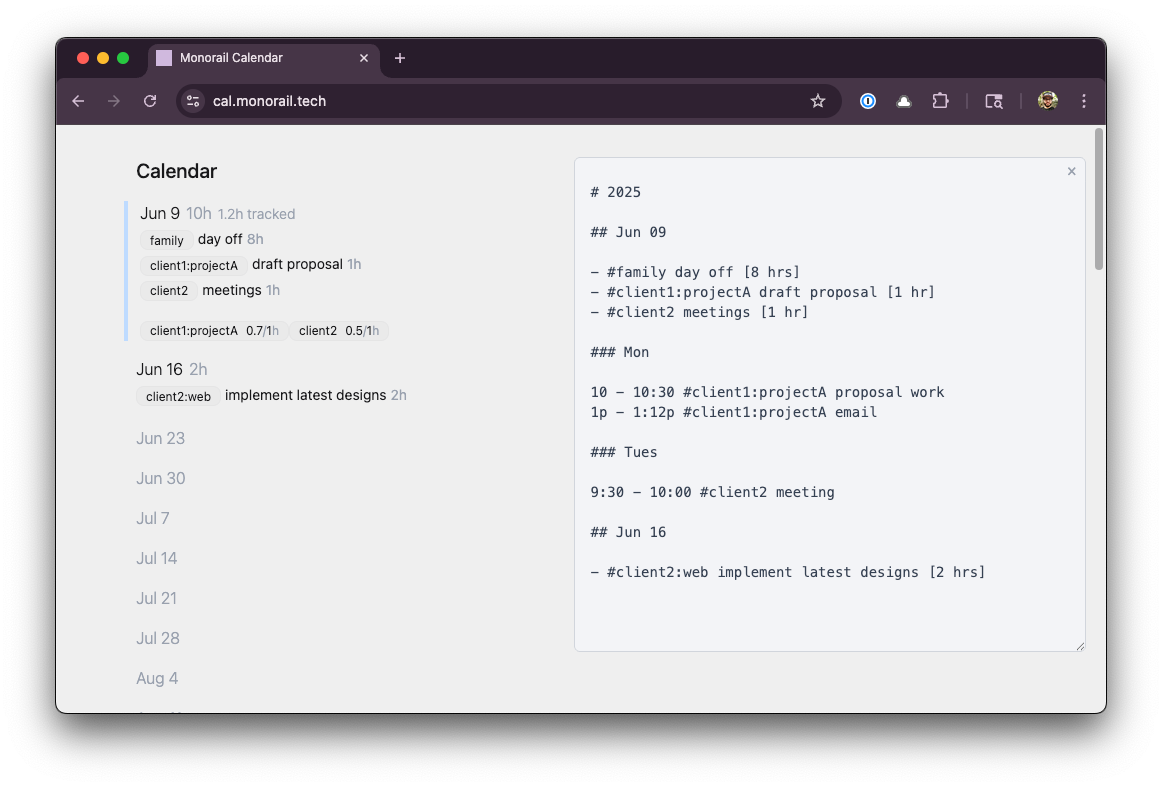Click the '9:30 – 10:00 #client2 meeting' line
Screen dimensions: 1162x787
(x=713, y=492)
